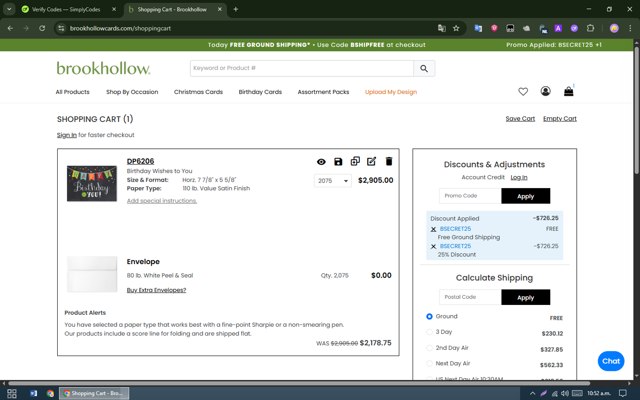Click the vertical page scrollbar thumb

(x=637, y=111)
